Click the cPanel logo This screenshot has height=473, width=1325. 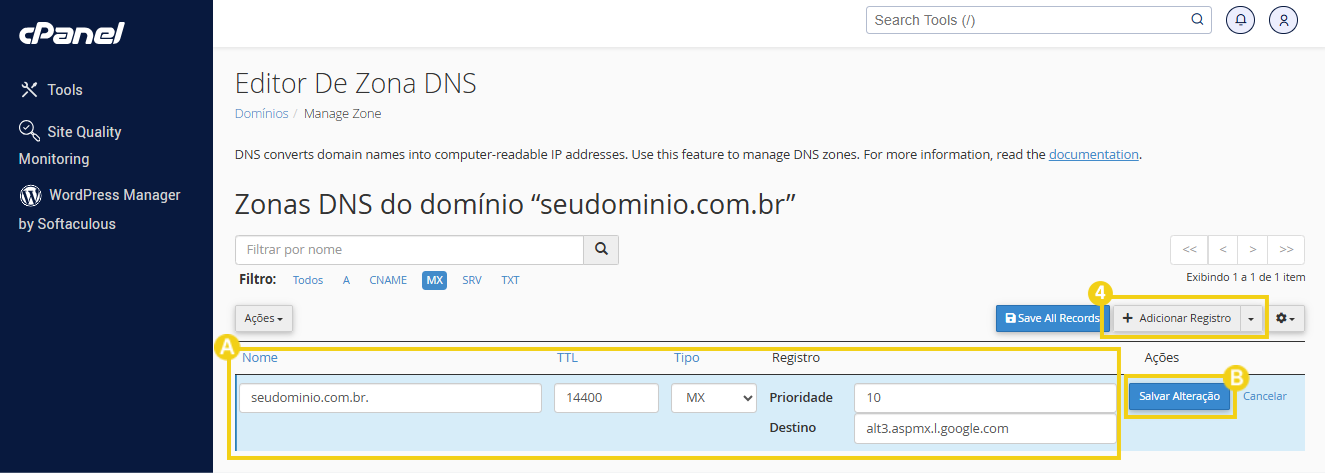[71, 33]
